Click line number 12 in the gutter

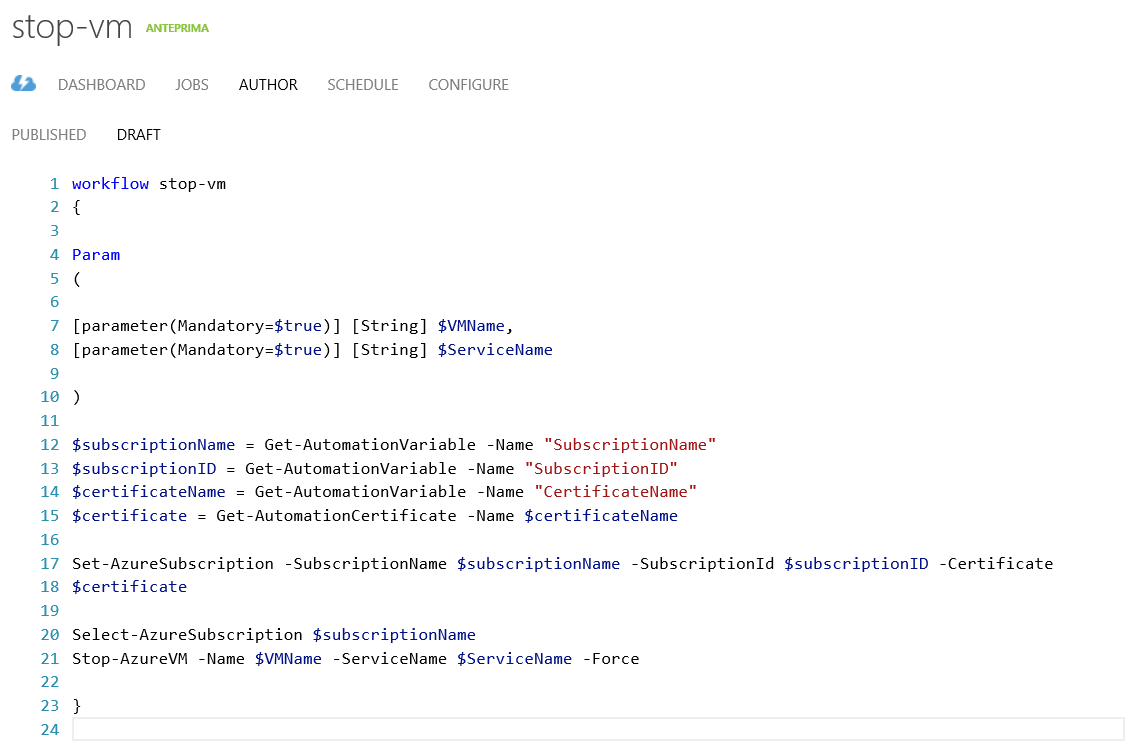coord(50,445)
